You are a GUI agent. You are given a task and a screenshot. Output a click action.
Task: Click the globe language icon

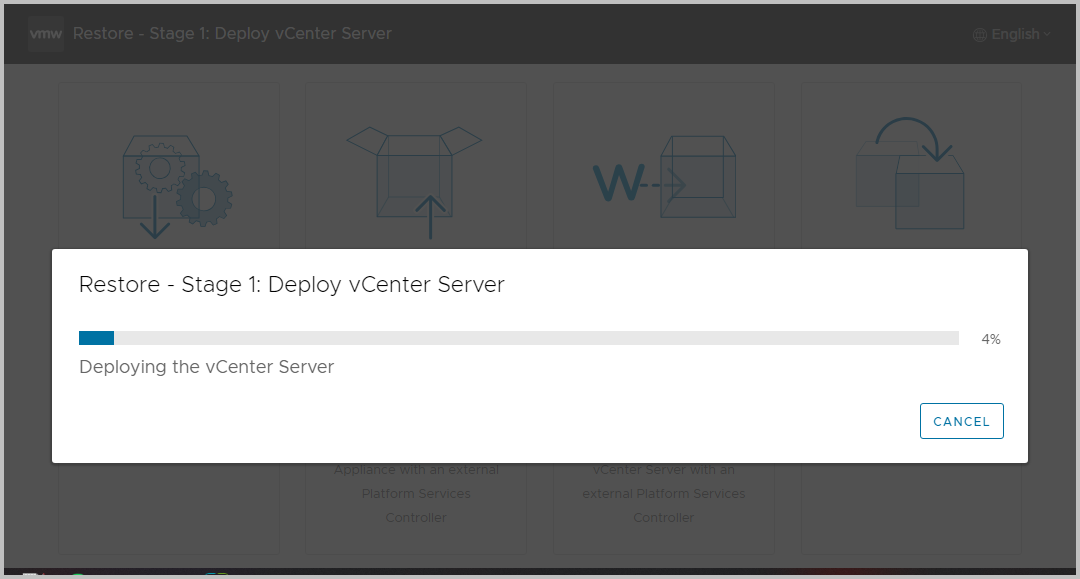pyautogui.click(x=978, y=33)
